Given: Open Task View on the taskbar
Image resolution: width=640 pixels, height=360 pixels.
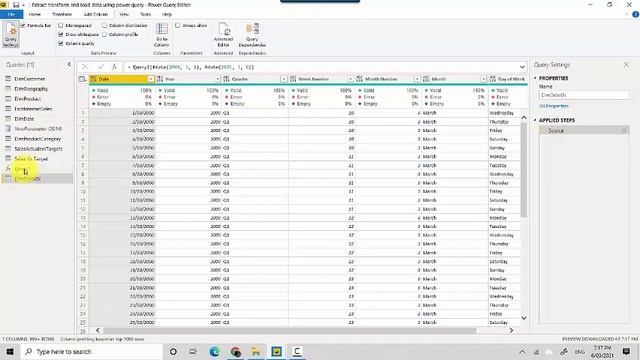Looking at the screenshot, I should point(193,351).
